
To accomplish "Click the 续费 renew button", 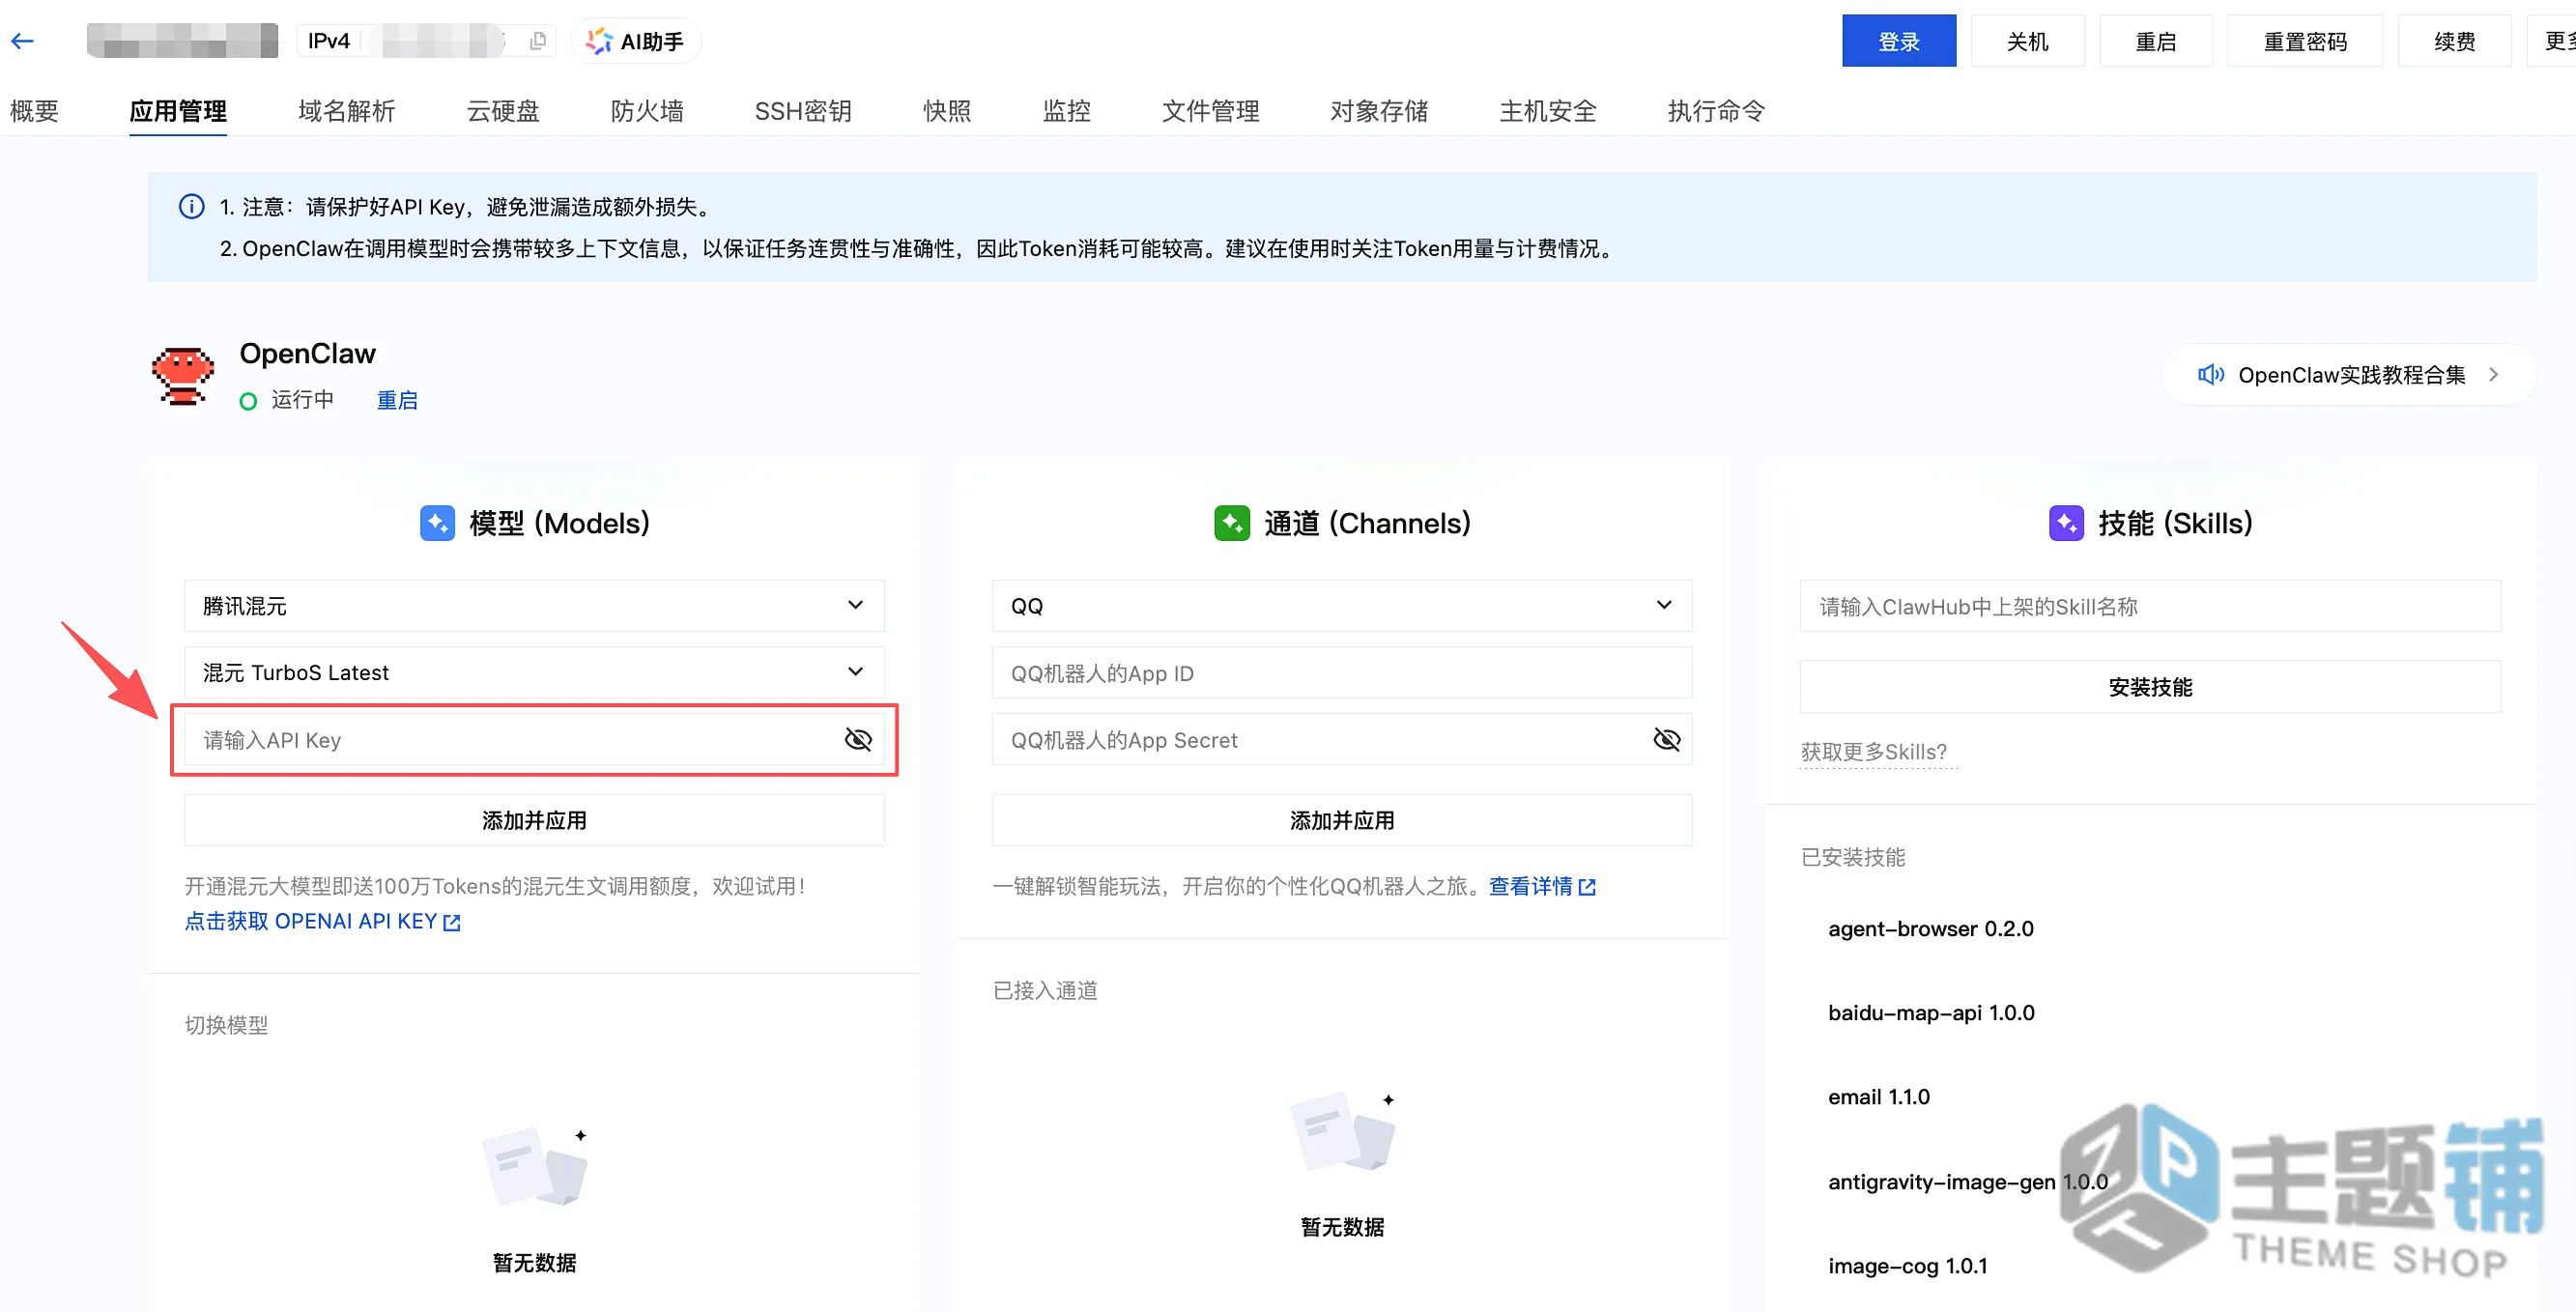I will [x=2454, y=41].
